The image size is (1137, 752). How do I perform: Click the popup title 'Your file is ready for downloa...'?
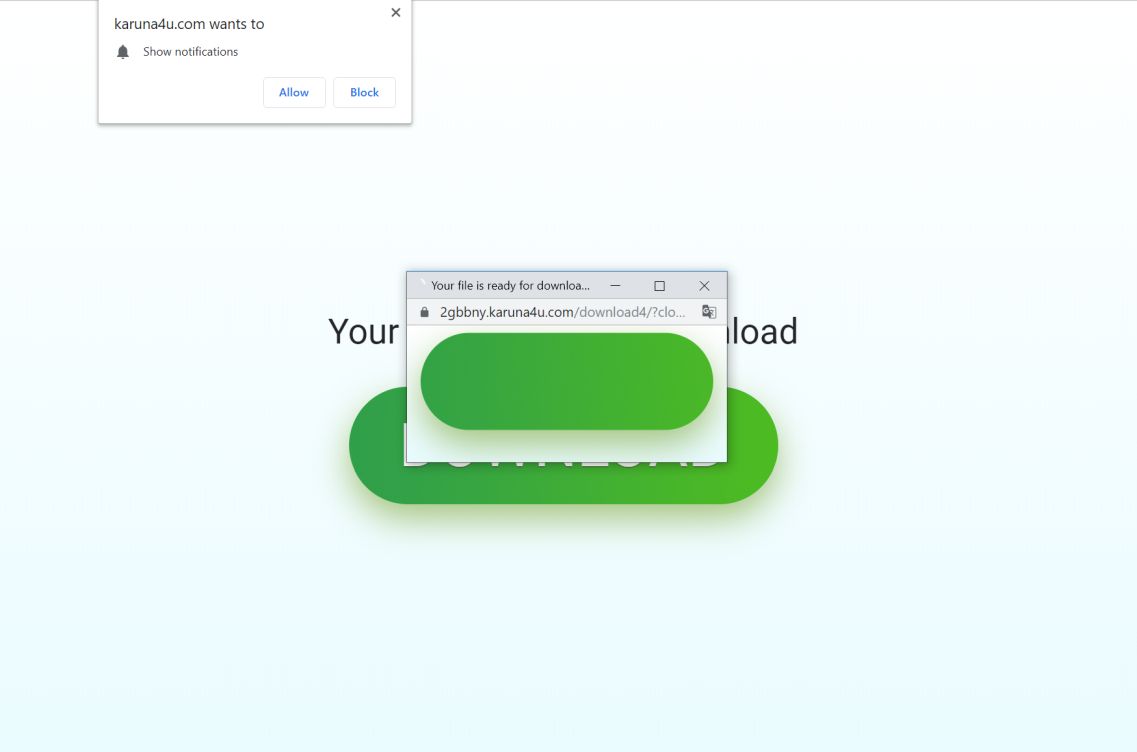pos(510,286)
